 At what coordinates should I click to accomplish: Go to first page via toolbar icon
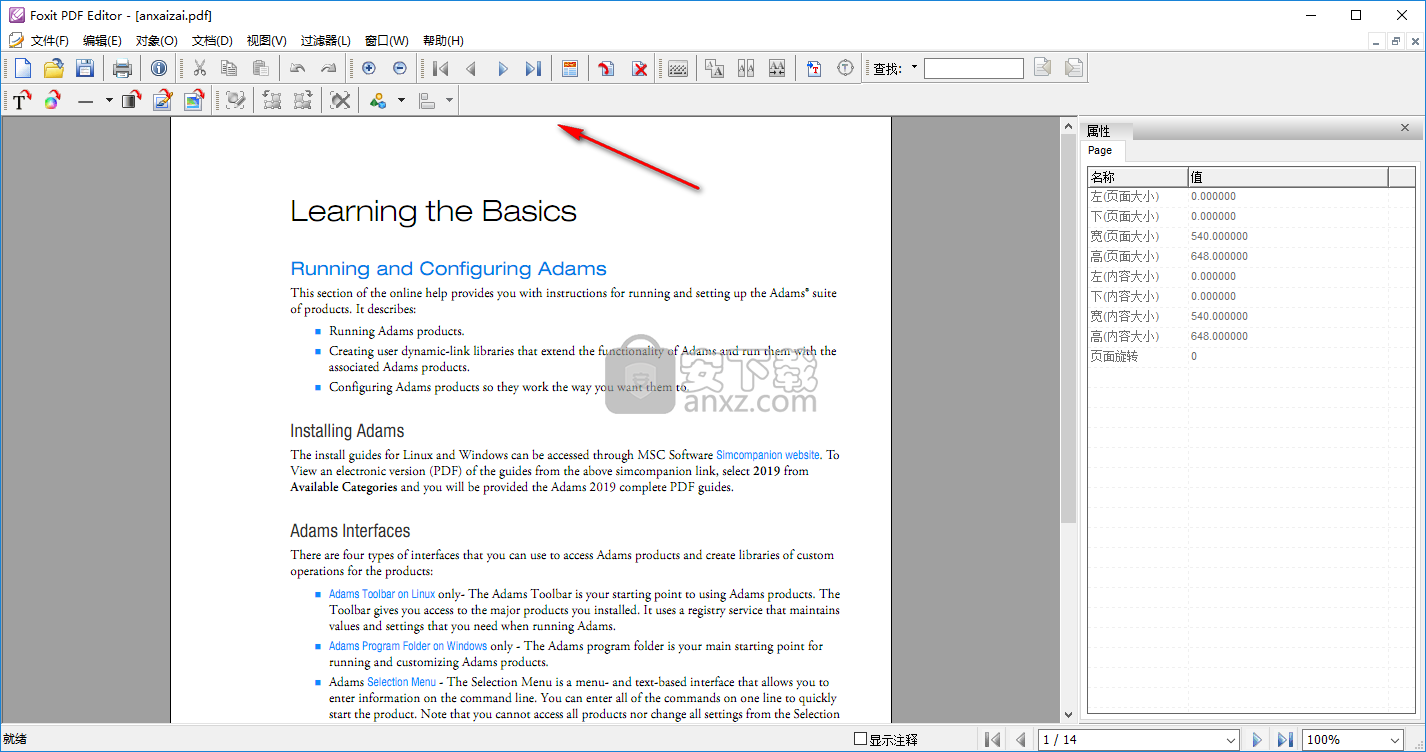pyautogui.click(x=440, y=68)
